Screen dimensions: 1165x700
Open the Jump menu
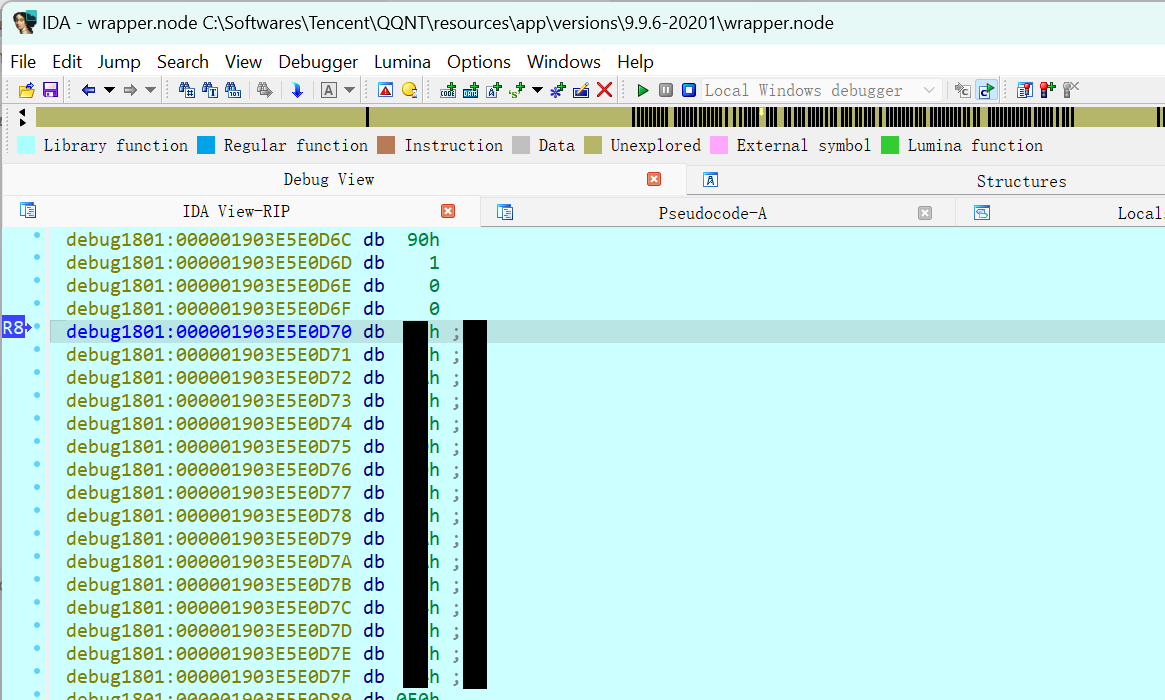(119, 62)
